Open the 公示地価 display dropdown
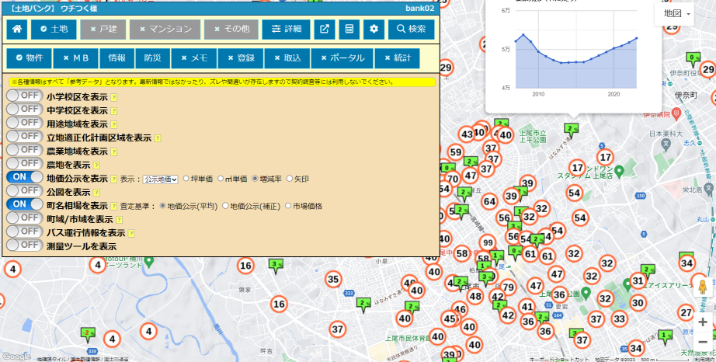 (160, 179)
